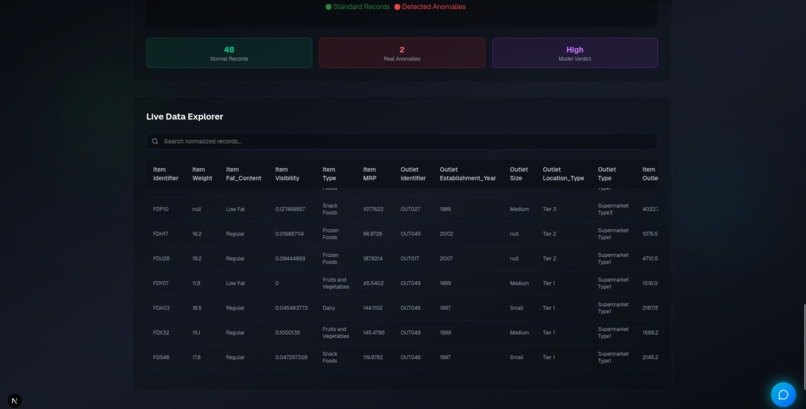The height and width of the screenshot is (409, 806).
Task: Click the Item Fat_Content column header
Action: pyautogui.click(x=244, y=174)
